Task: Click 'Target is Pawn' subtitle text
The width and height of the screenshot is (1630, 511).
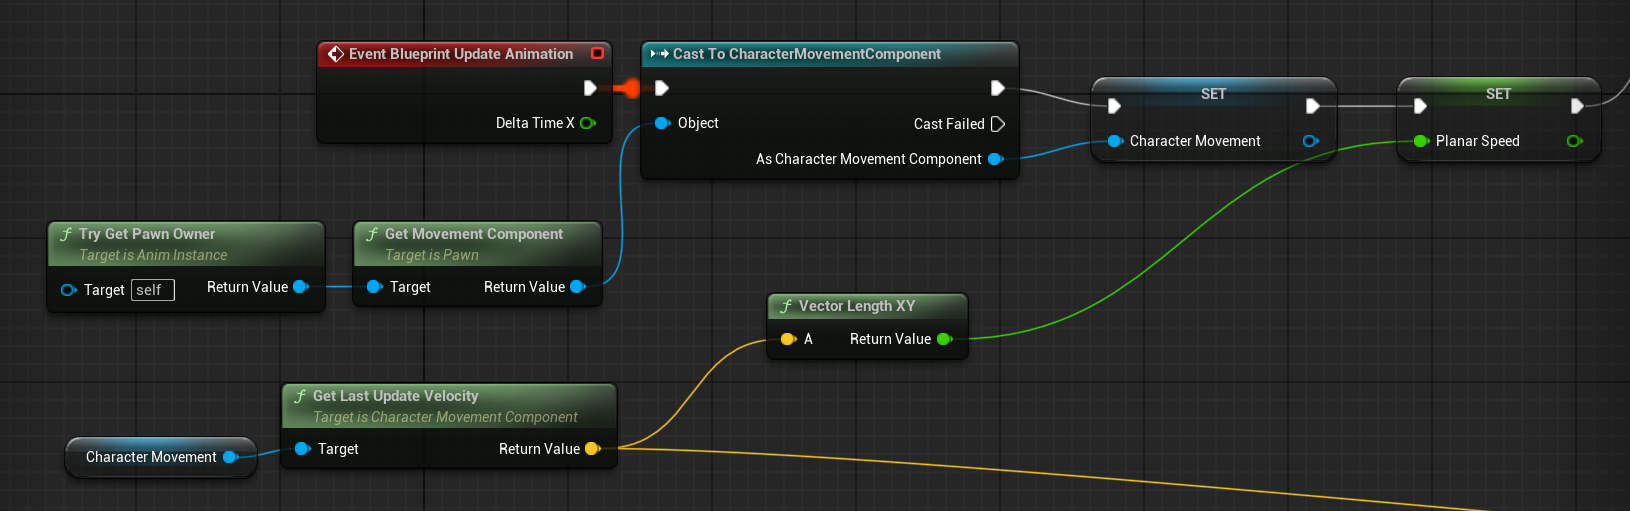Action: tap(432, 255)
